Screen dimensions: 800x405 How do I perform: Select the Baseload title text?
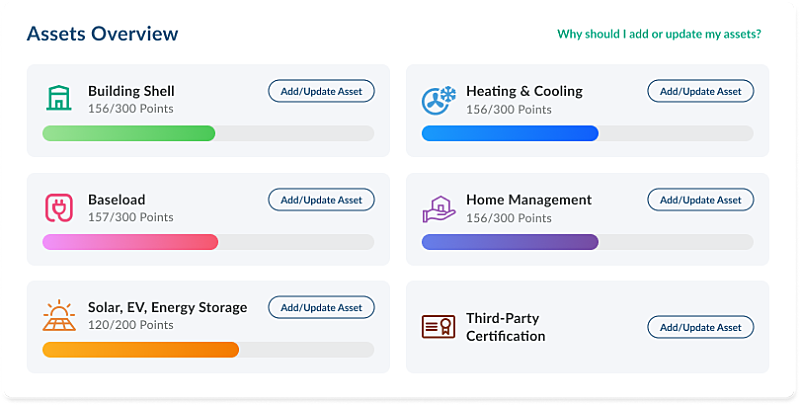point(117,199)
